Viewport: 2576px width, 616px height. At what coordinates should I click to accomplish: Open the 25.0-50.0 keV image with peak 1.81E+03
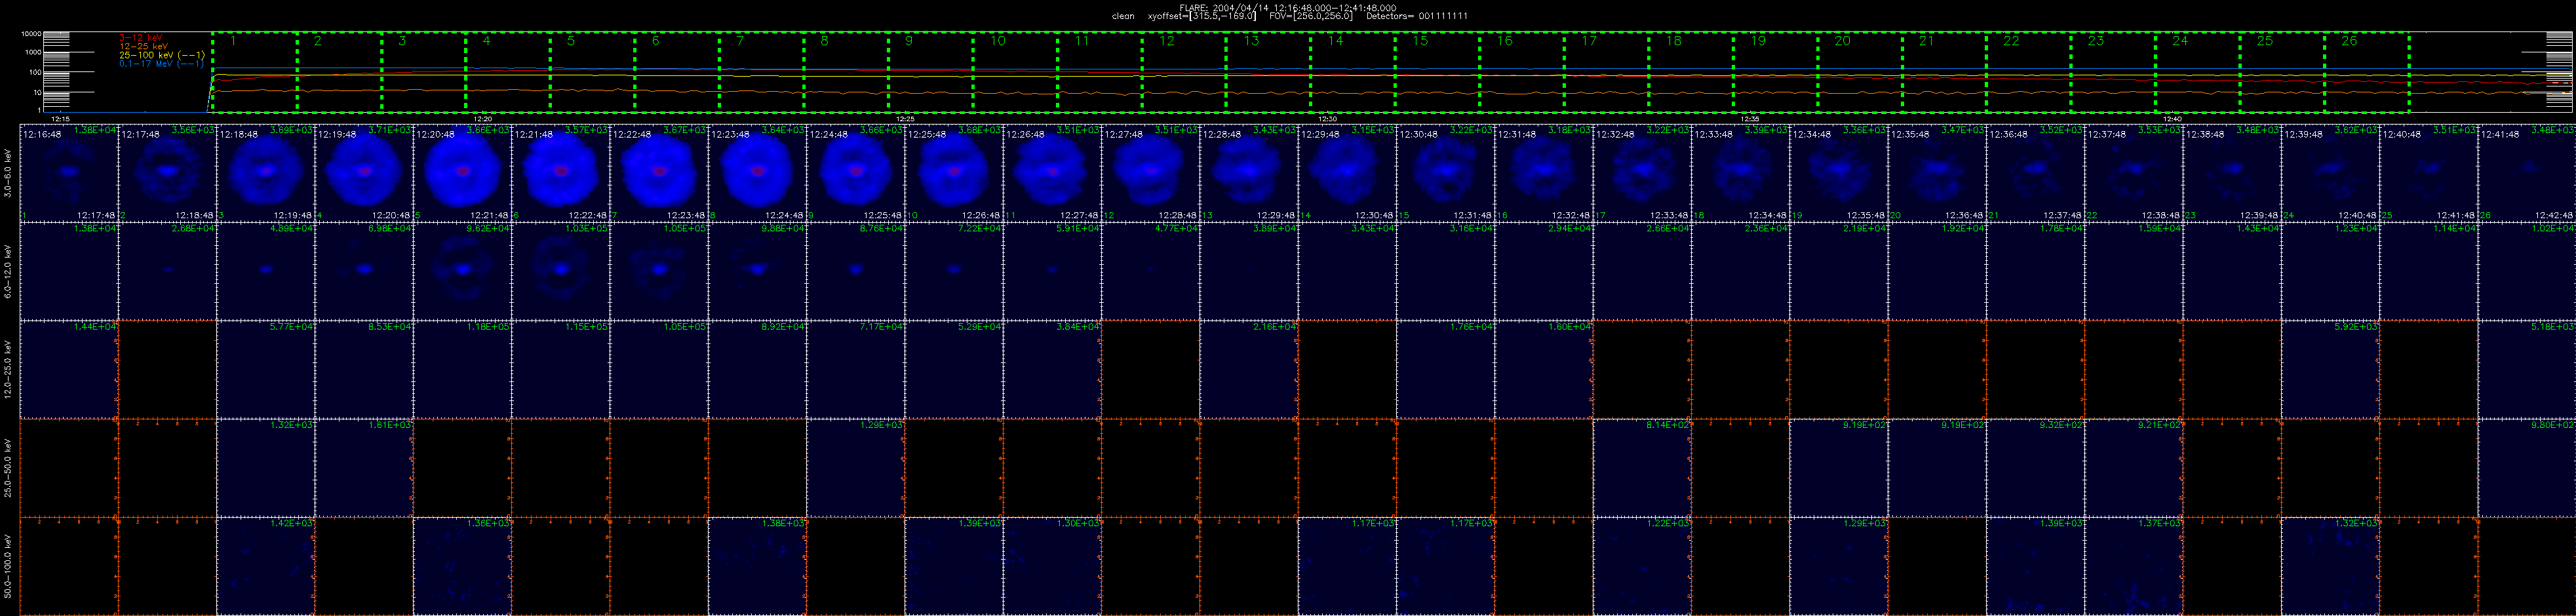coord(364,467)
